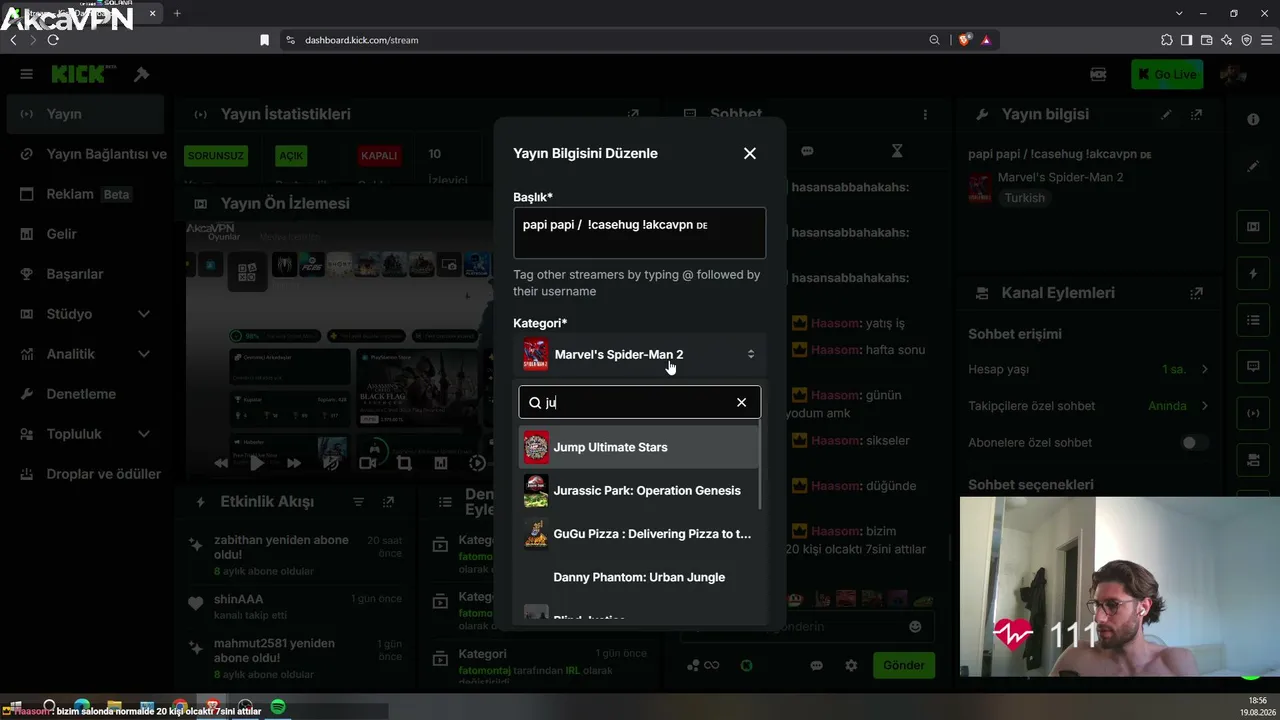This screenshot has height=720, width=1280.
Task: Click the info icon in right rail
Action: (x=1253, y=119)
